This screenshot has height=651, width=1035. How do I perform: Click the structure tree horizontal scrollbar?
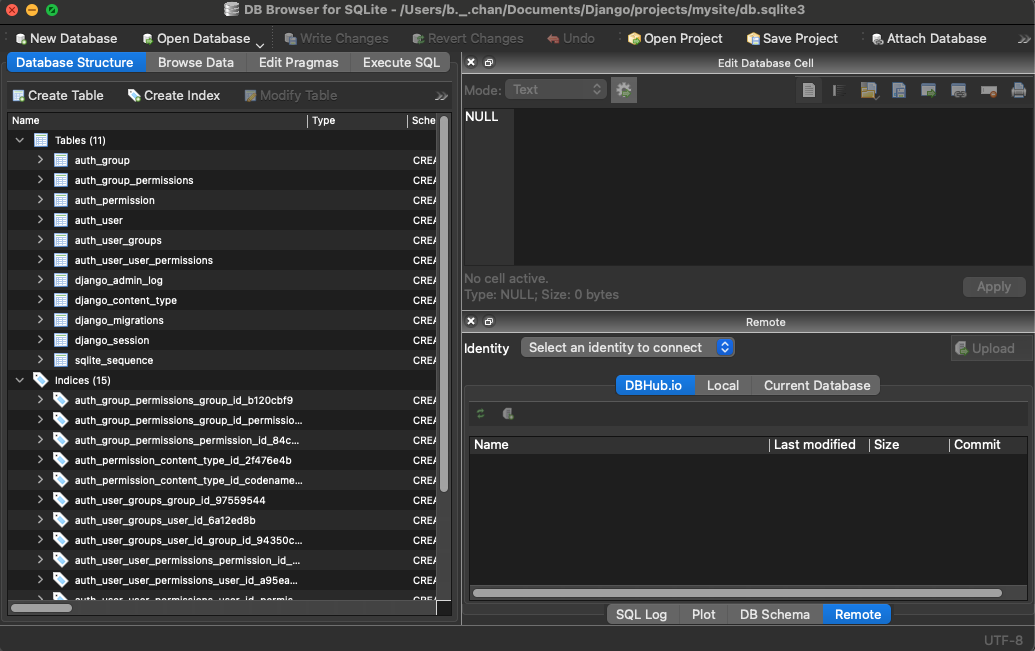(42, 607)
